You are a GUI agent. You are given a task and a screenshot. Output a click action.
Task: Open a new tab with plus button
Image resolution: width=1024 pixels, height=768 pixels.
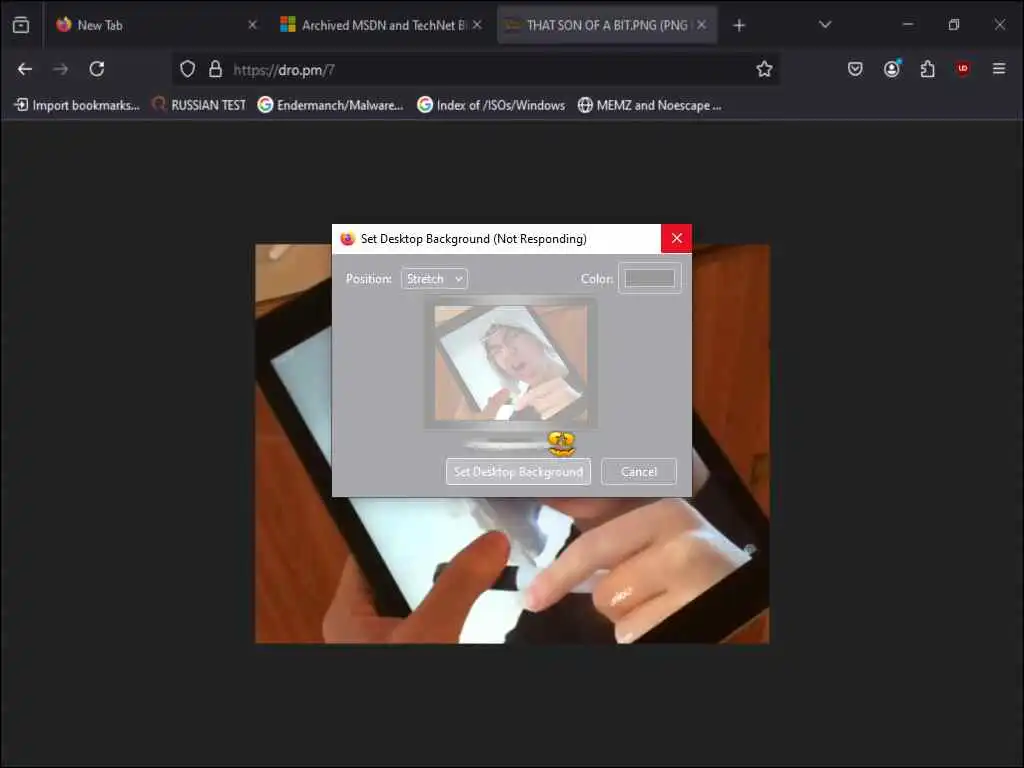[x=739, y=25]
